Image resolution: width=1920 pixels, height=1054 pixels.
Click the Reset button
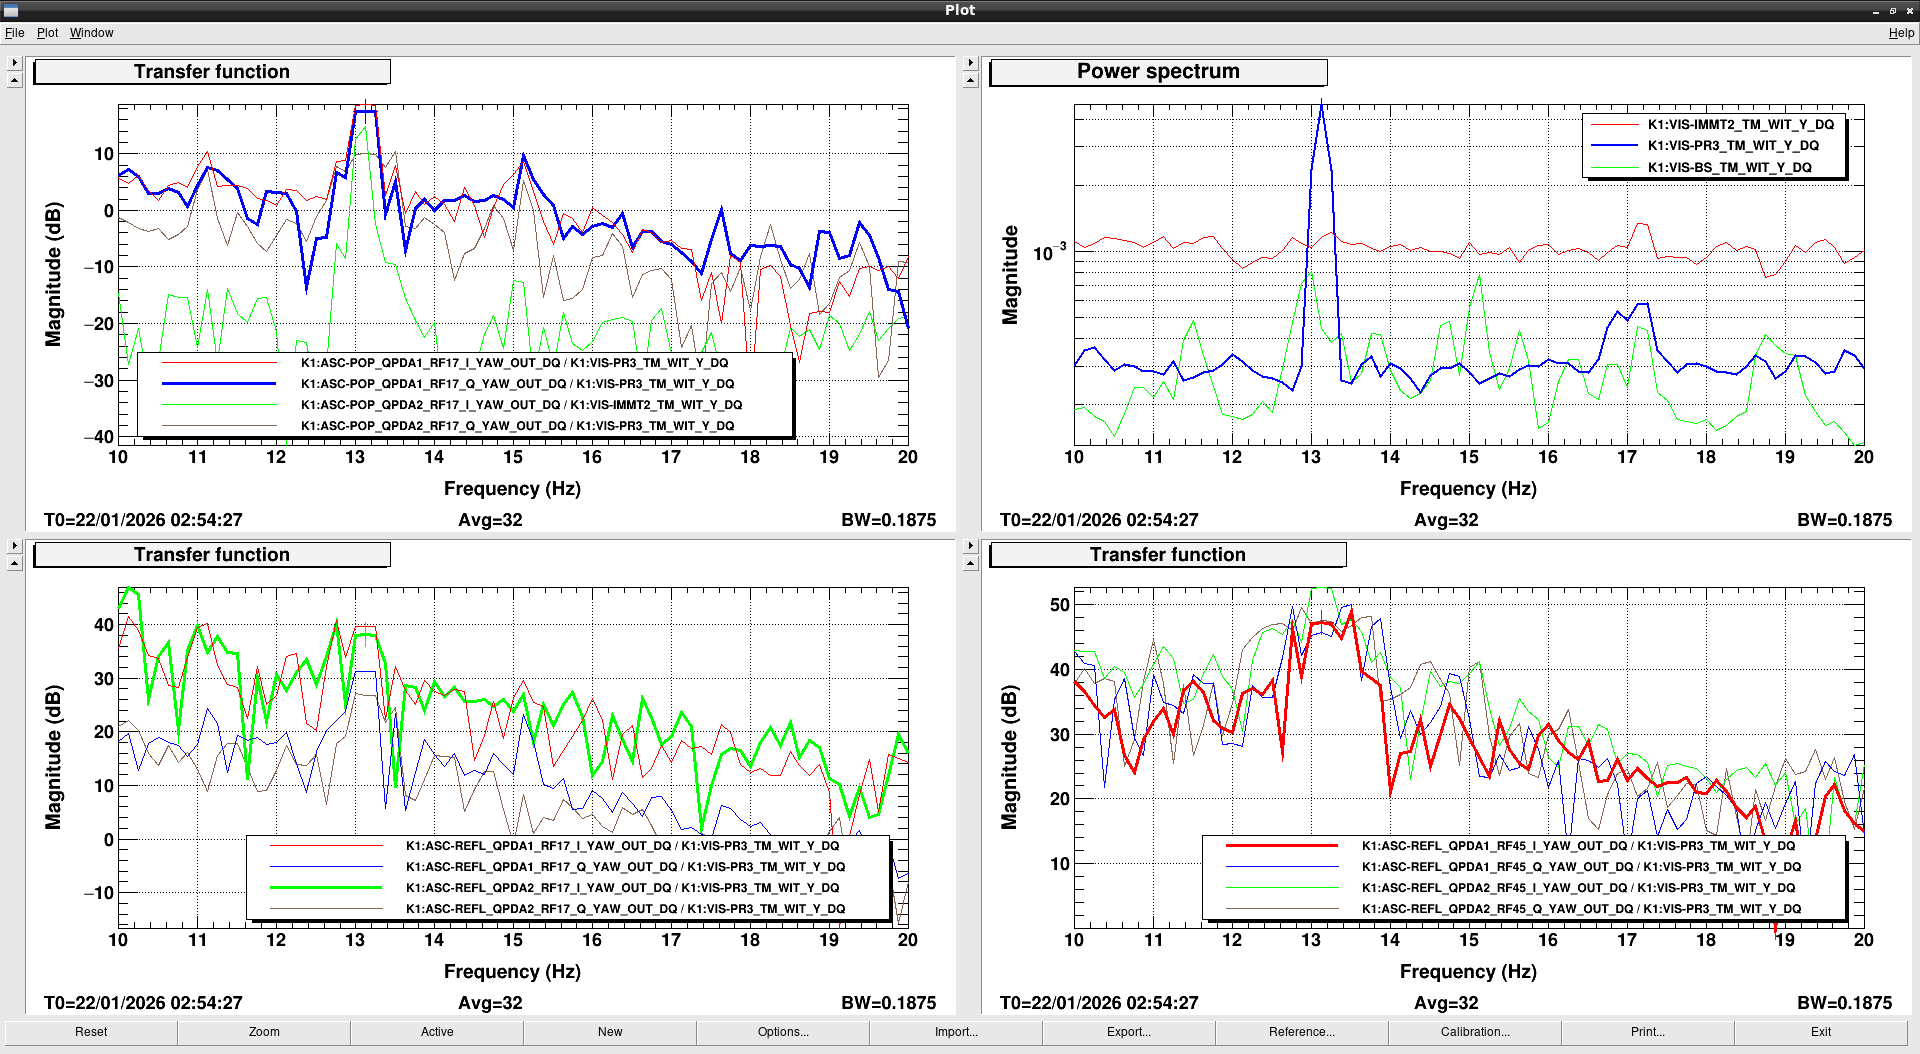pos(91,1032)
